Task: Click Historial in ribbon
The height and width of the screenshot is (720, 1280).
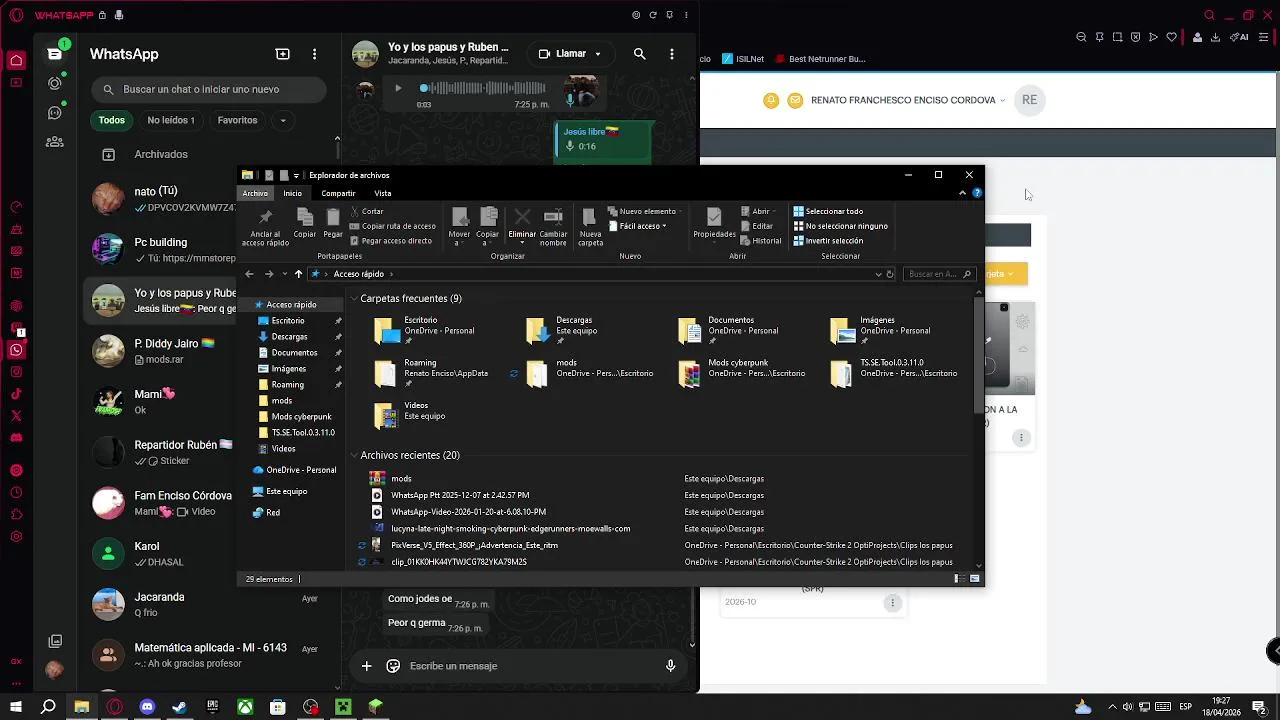Action: coord(761,240)
